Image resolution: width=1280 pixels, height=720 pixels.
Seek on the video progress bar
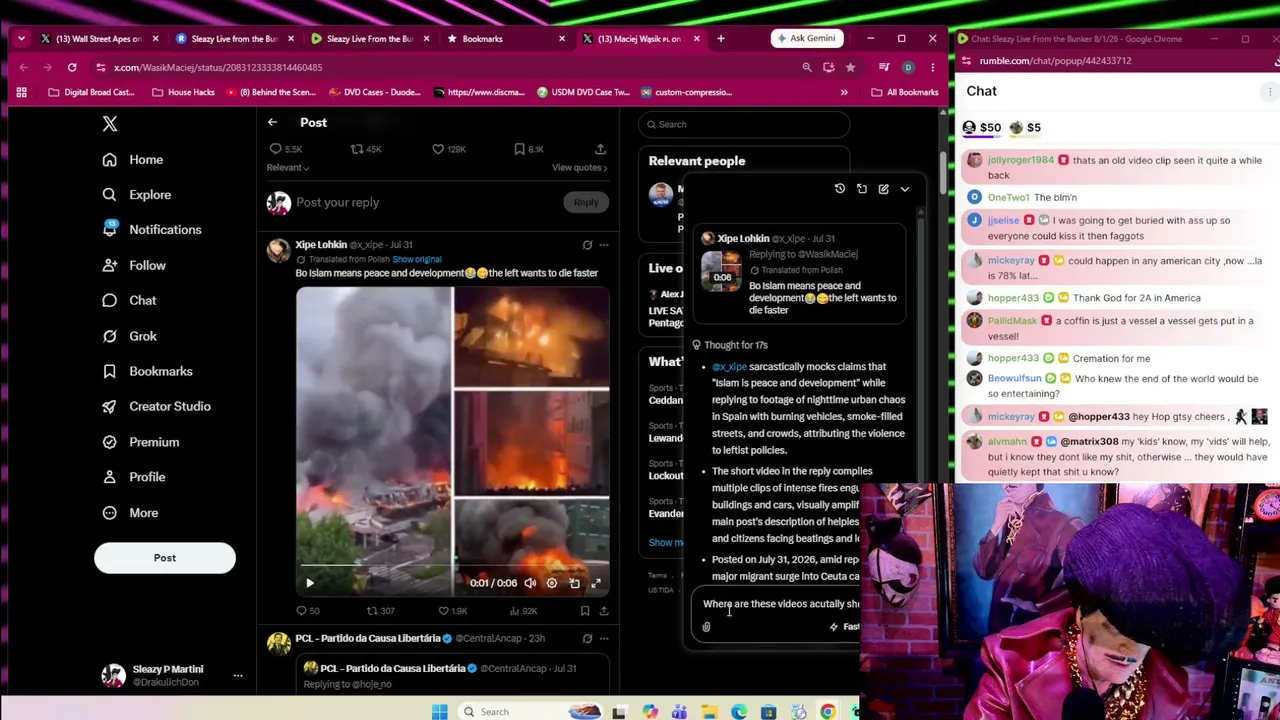(x=452, y=567)
